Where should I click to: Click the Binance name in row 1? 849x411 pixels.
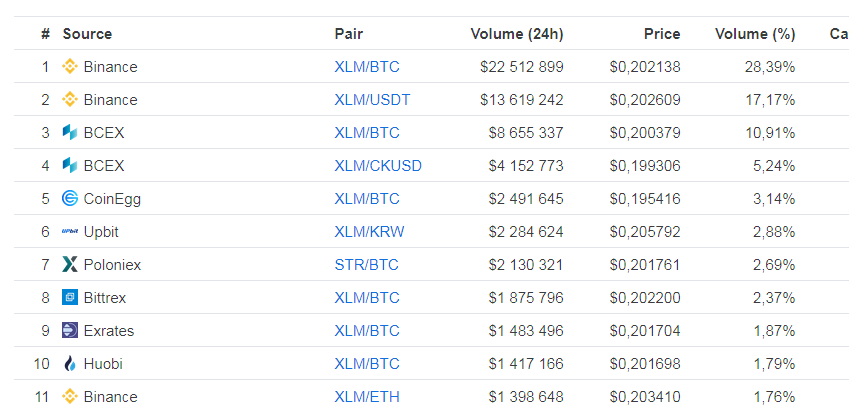[x=110, y=67]
